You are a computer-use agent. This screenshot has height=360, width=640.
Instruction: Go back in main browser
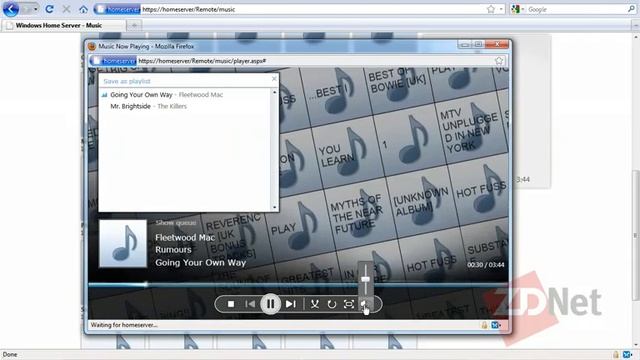pyautogui.click(x=11, y=9)
